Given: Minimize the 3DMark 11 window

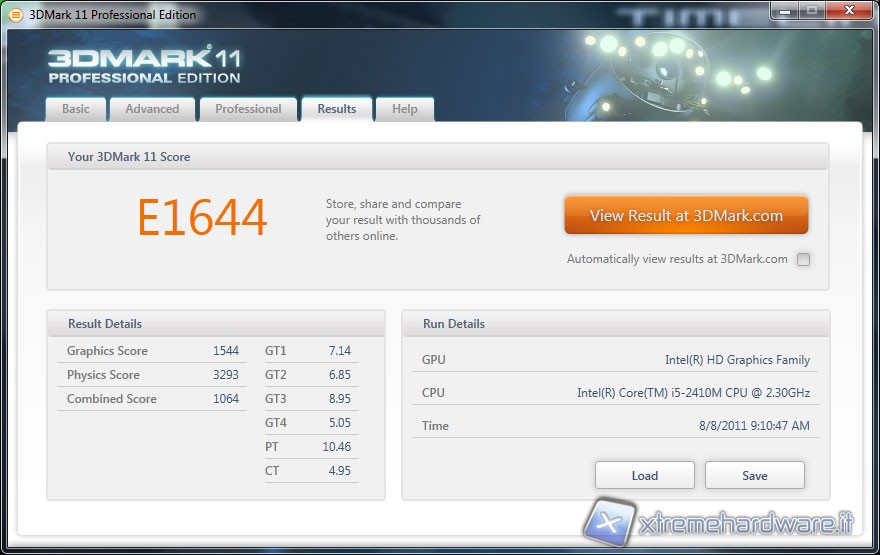Looking at the screenshot, I should [x=784, y=11].
